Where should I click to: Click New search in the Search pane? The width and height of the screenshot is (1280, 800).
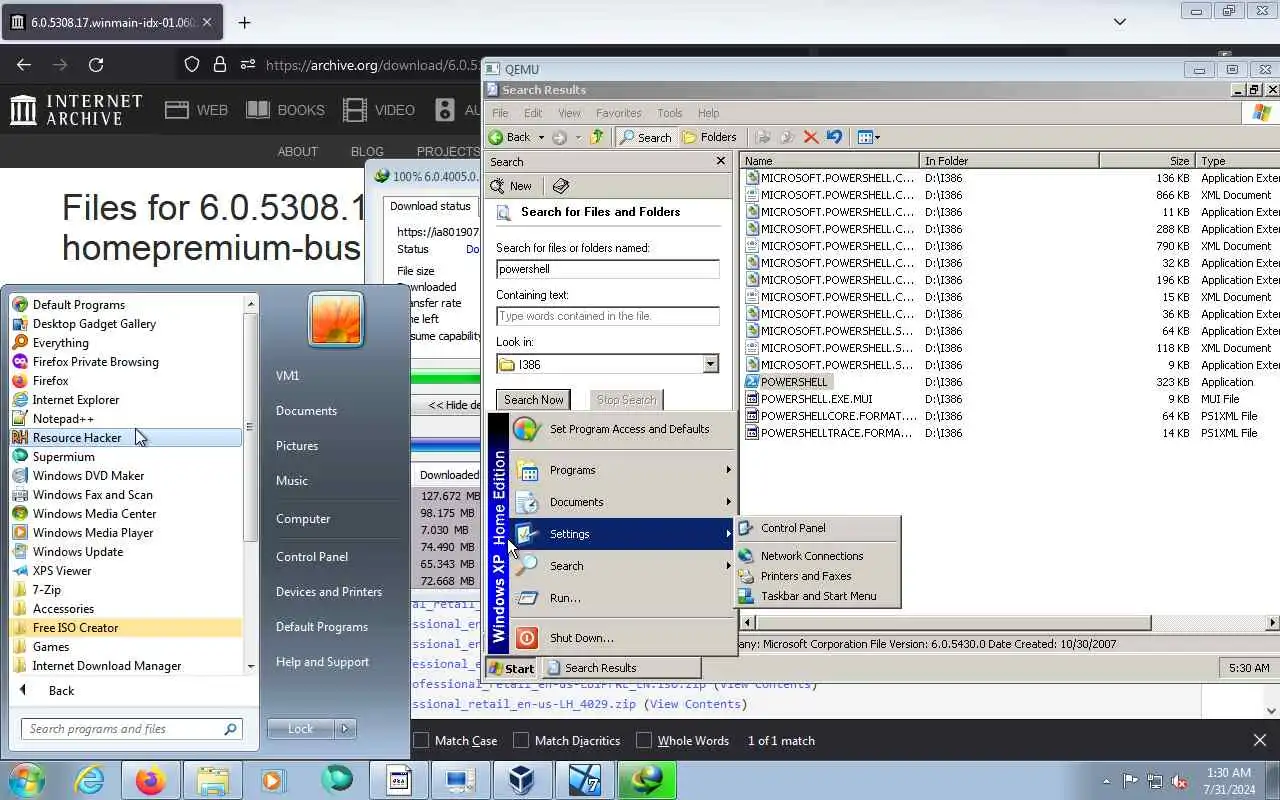tap(512, 186)
